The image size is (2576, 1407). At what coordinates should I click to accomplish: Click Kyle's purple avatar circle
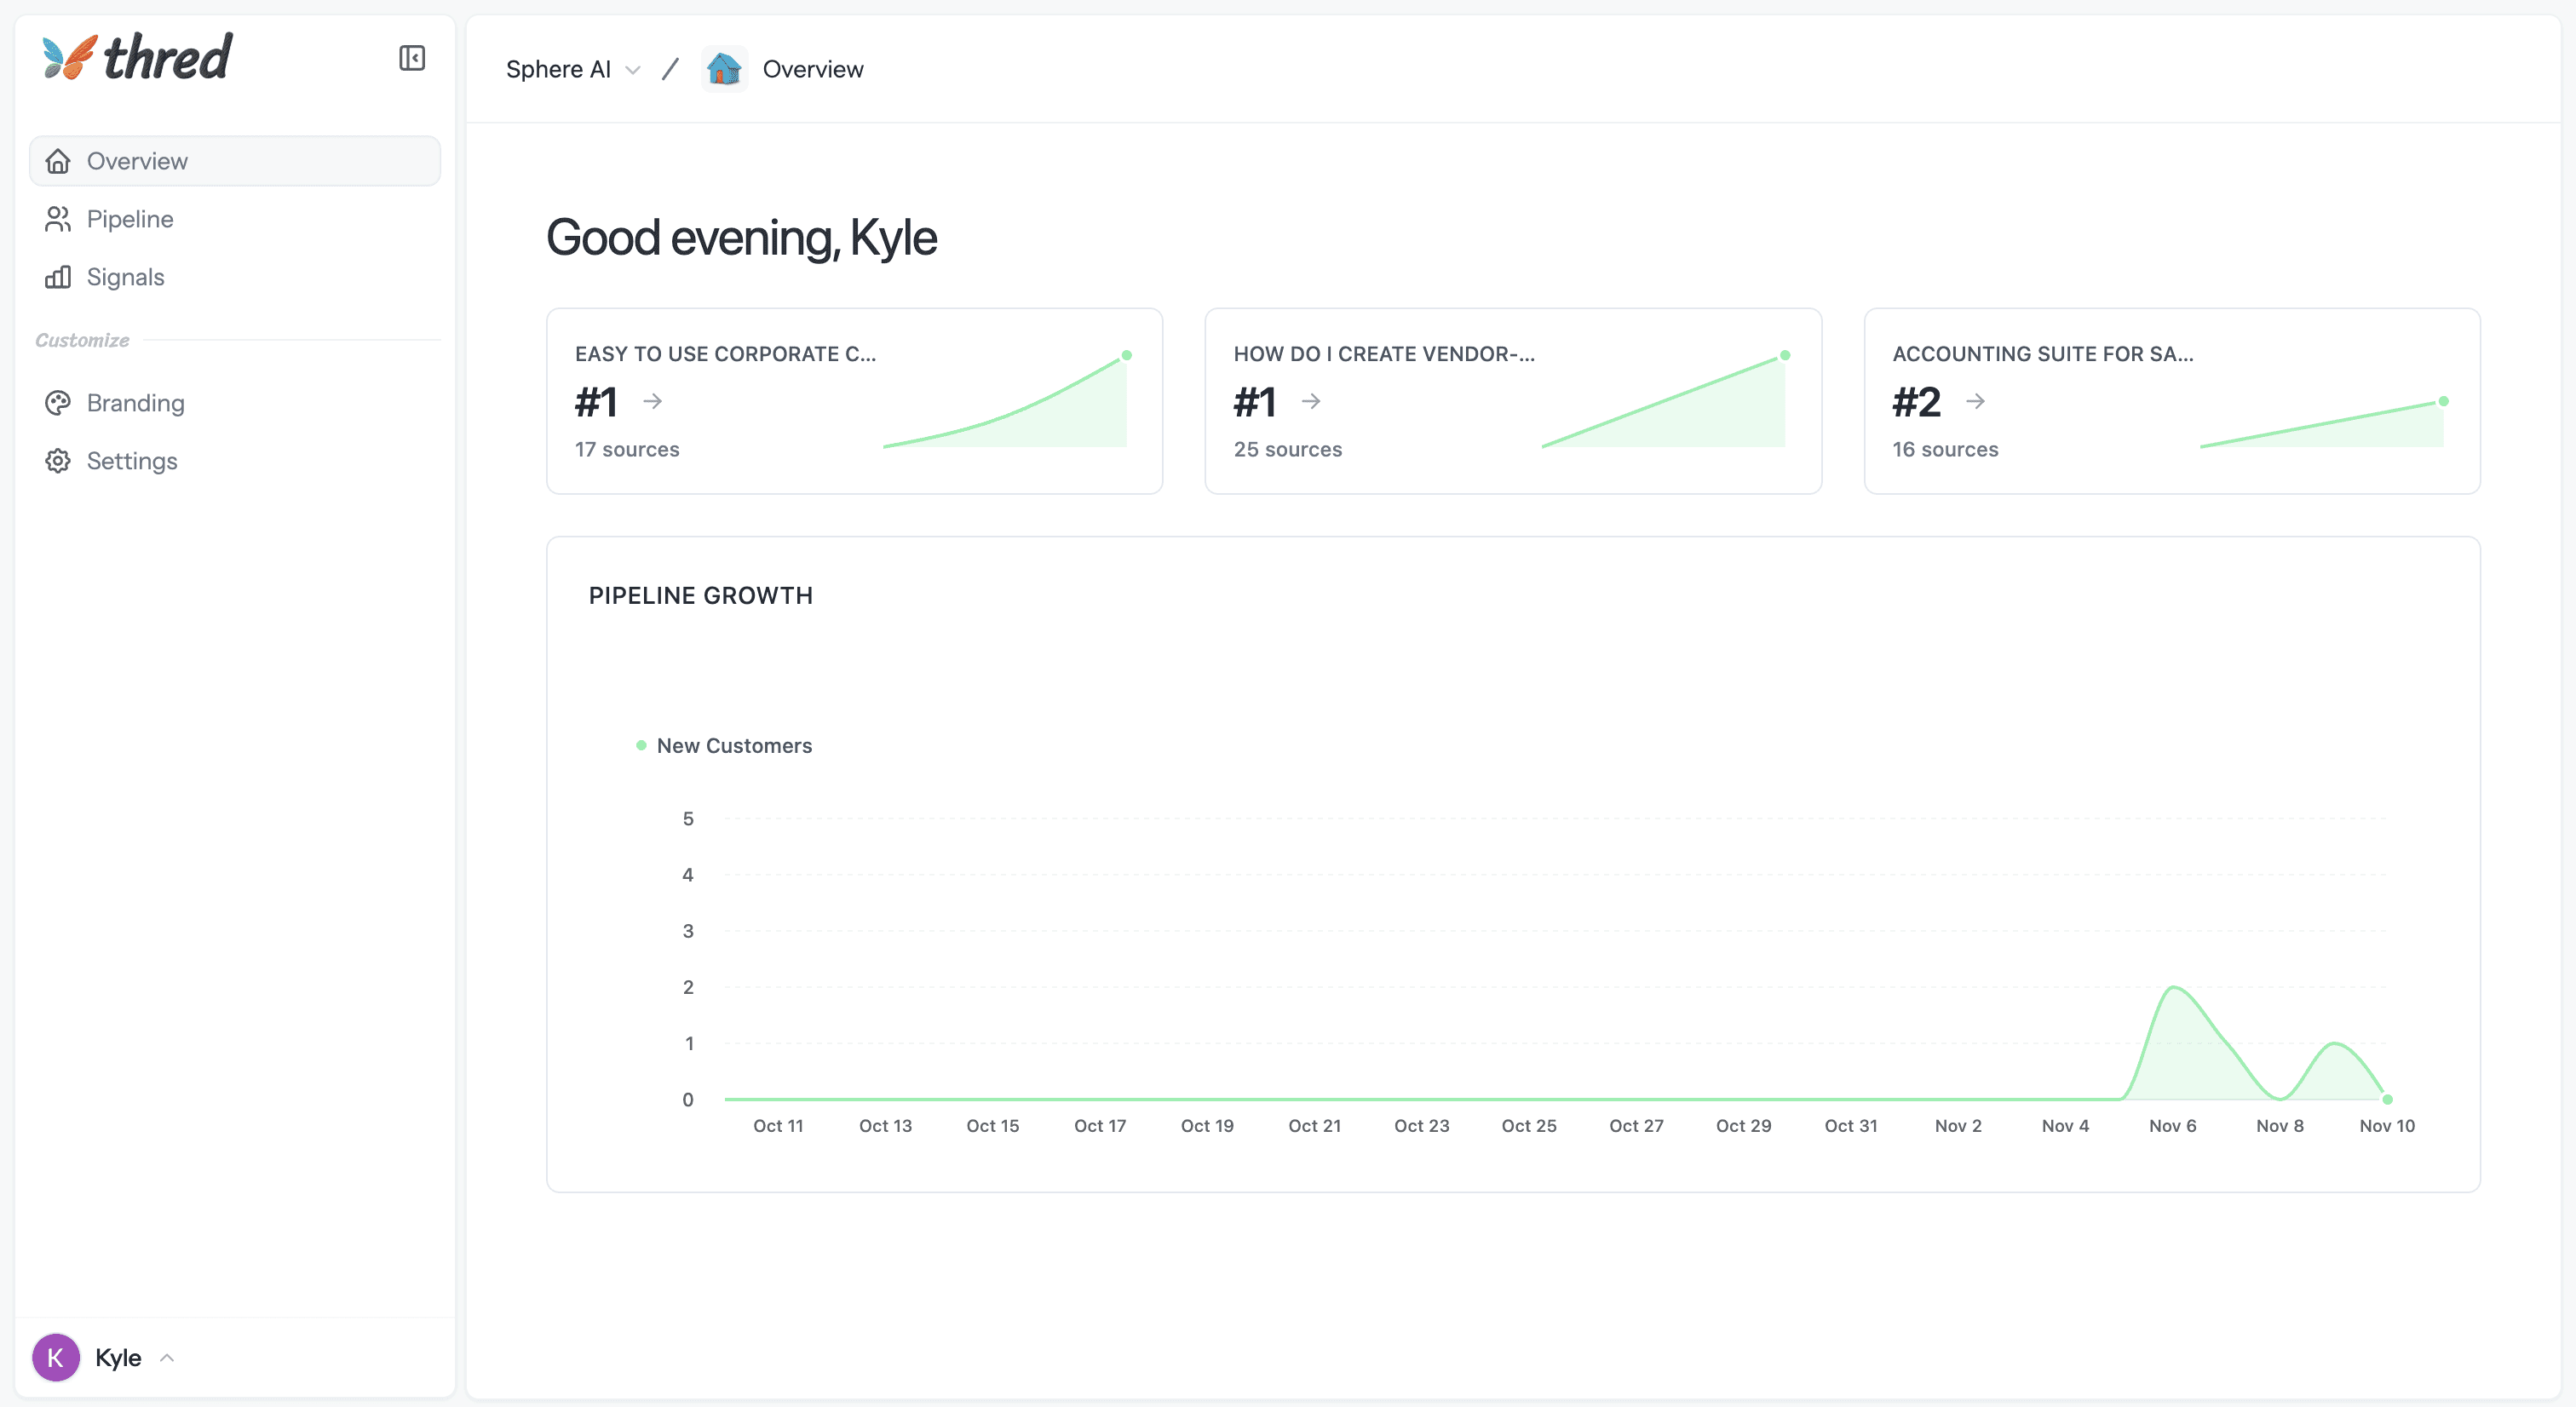click(x=56, y=1357)
